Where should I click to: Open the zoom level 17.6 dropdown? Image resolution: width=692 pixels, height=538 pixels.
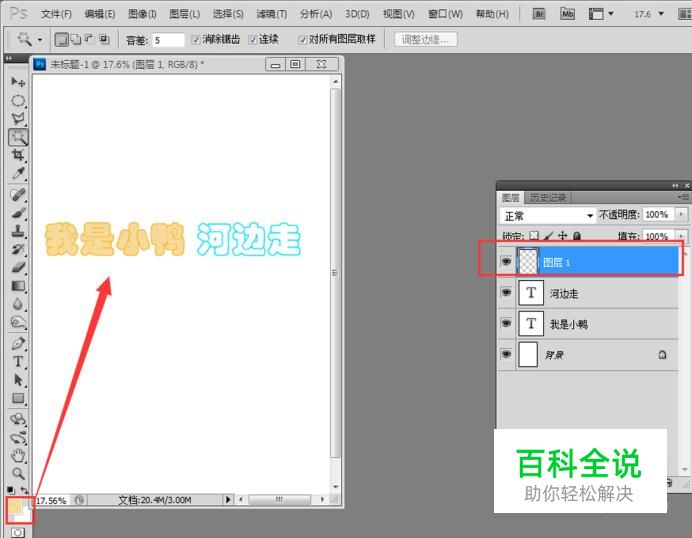click(661, 14)
